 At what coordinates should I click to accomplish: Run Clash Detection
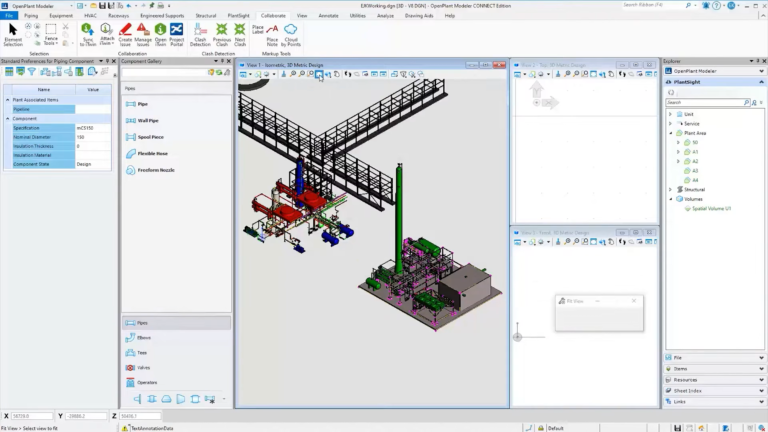[200, 34]
